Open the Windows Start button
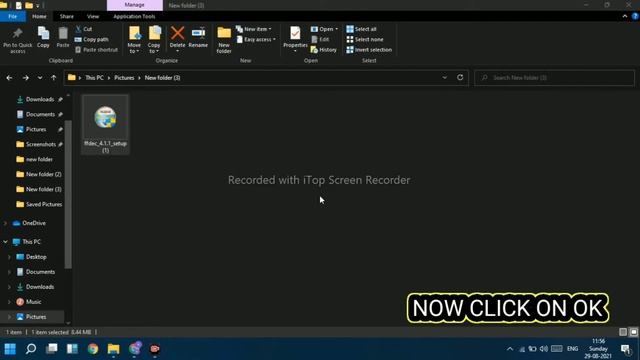Viewport: 640px width, 360px height. pos(10,349)
